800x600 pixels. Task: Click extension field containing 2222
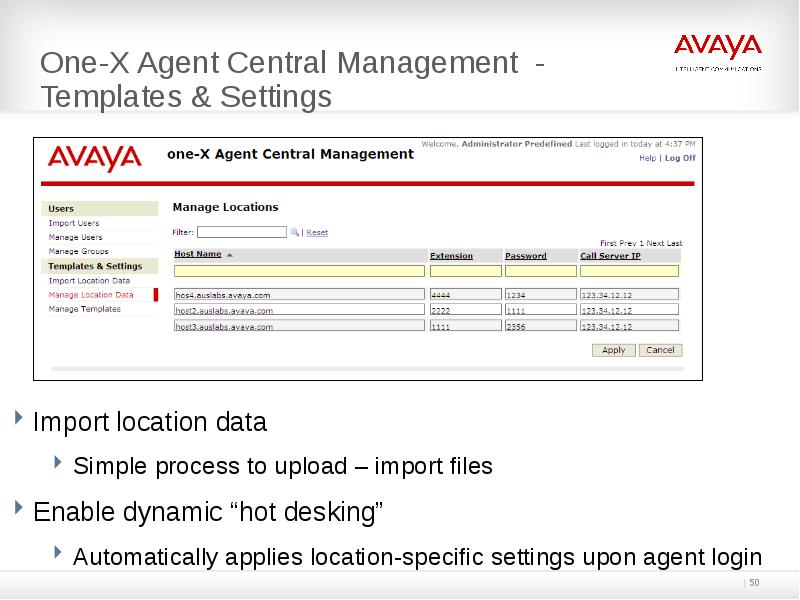coord(466,310)
